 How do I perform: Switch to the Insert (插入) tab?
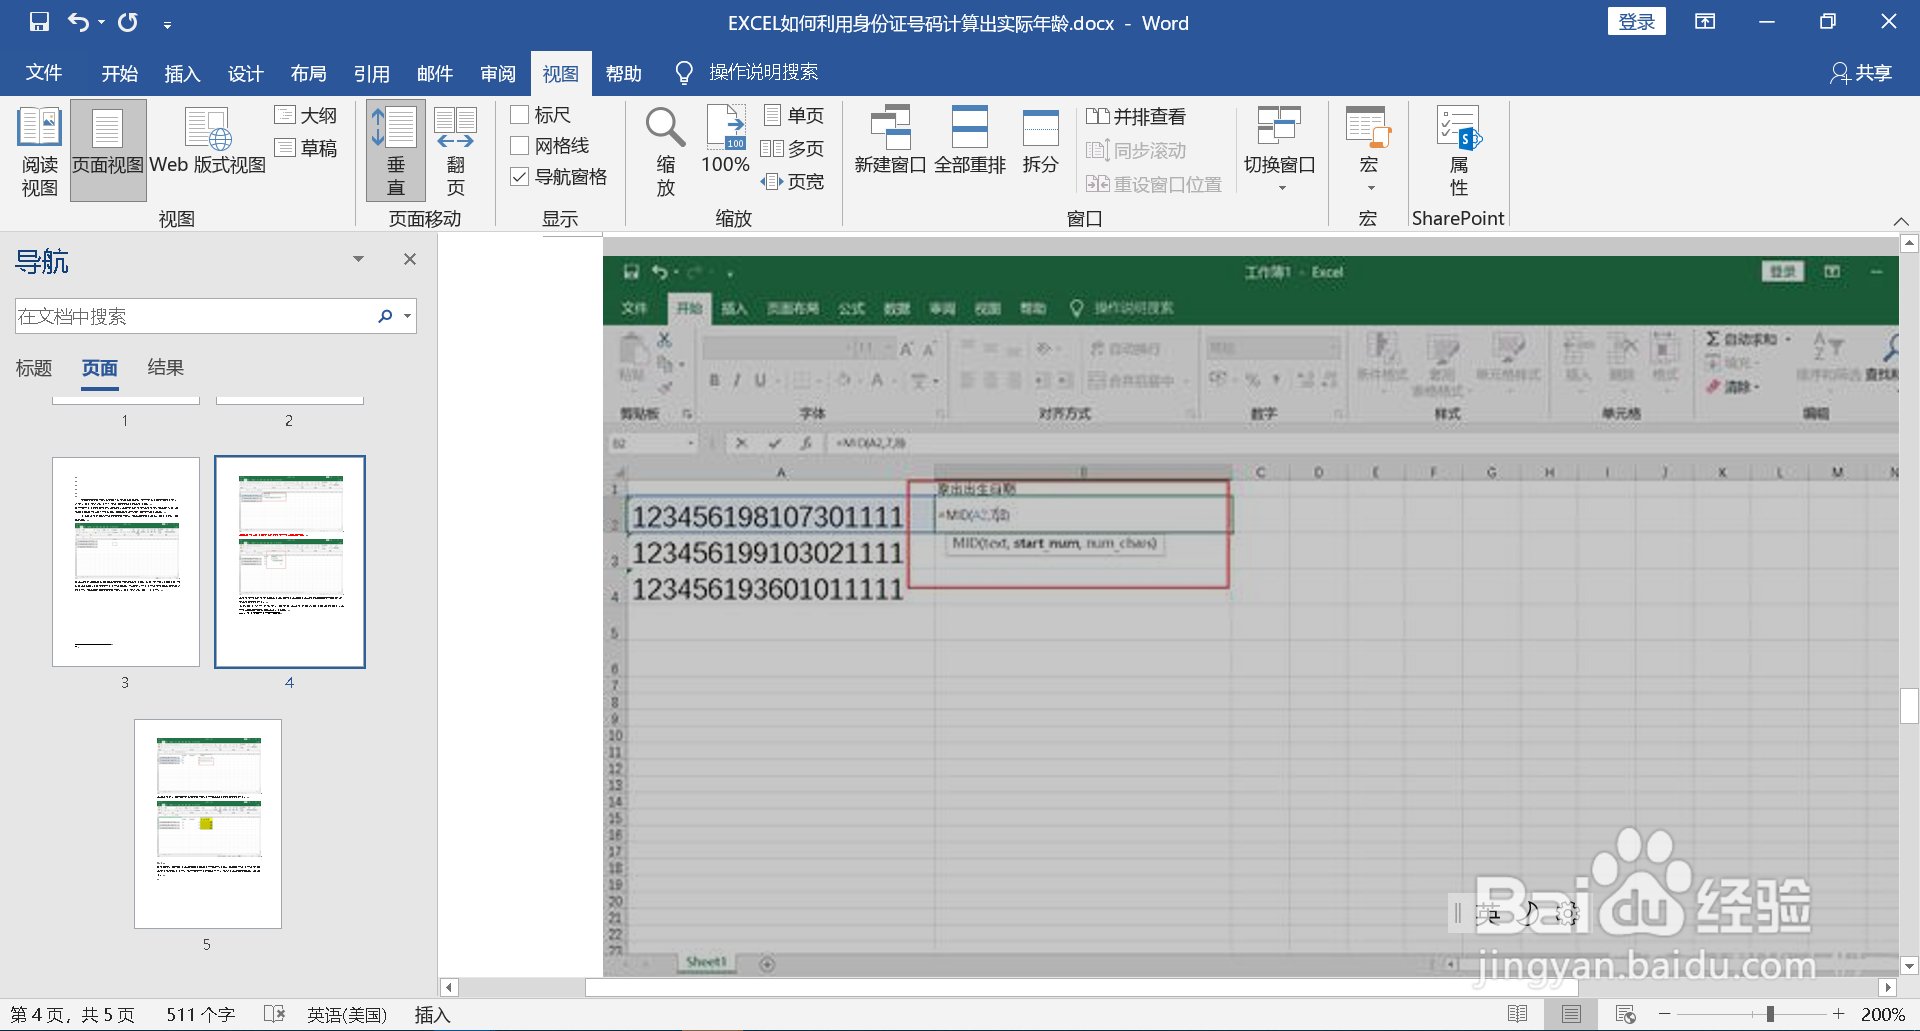pos(183,73)
